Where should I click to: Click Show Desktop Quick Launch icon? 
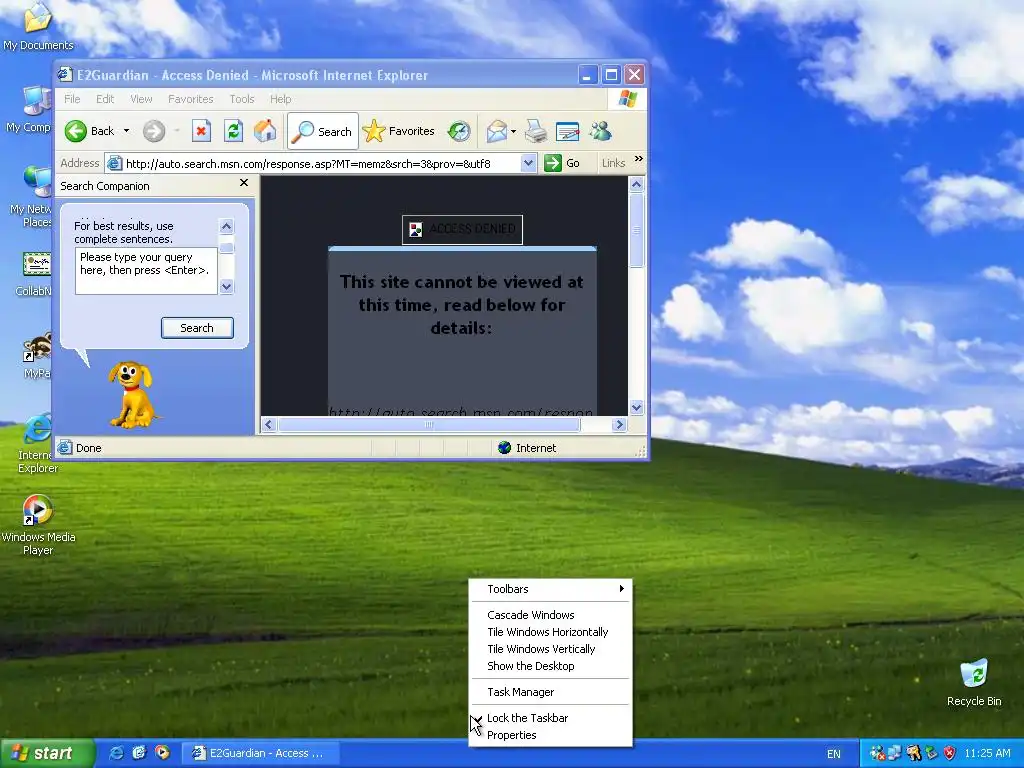[x=139, y=753]
